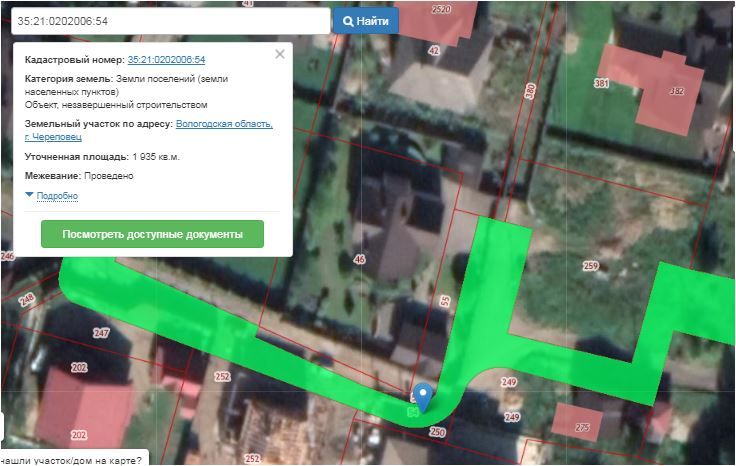
Task: Select the parcel labeled 275
Action: [x=582, y=427]
